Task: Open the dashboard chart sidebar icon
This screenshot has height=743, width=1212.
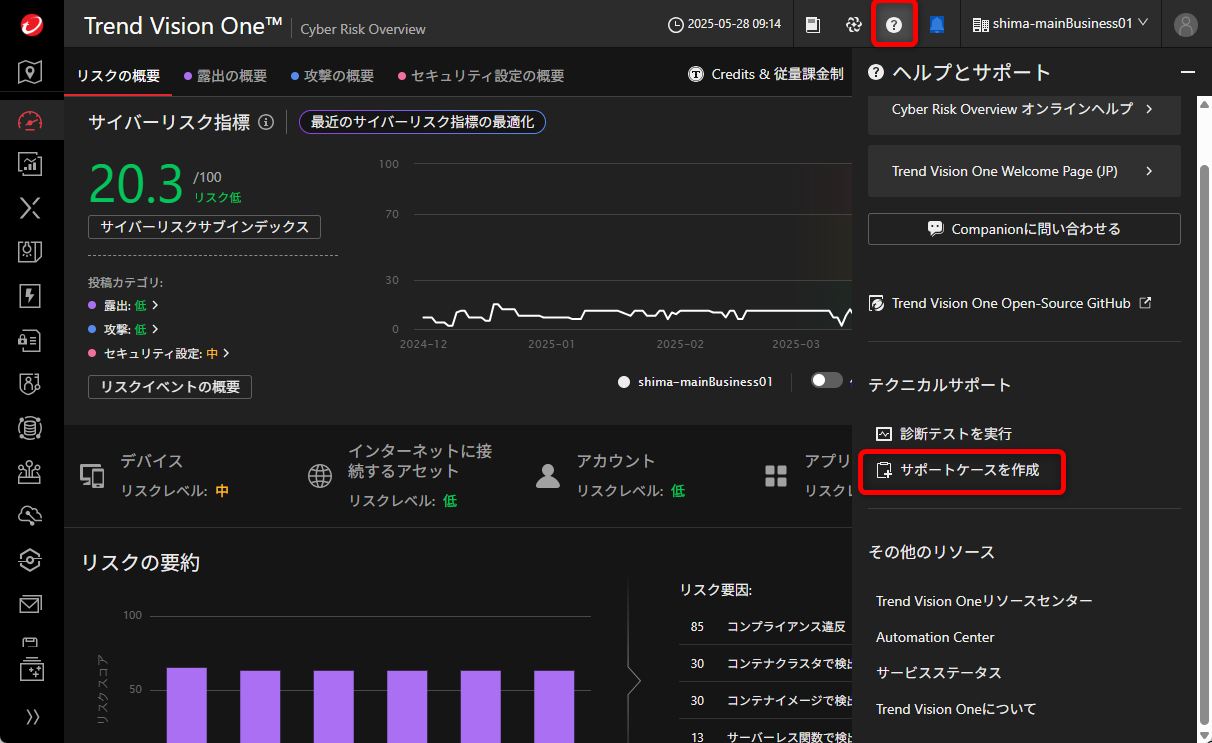Action: point(31,164)
